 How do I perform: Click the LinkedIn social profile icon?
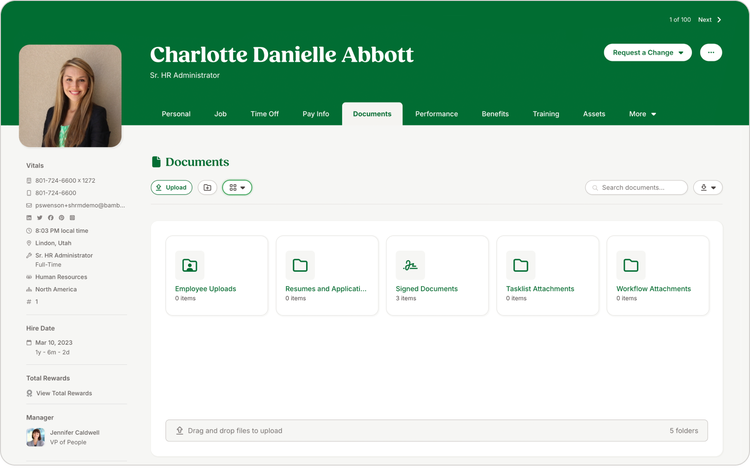click(x=29, y=218)
